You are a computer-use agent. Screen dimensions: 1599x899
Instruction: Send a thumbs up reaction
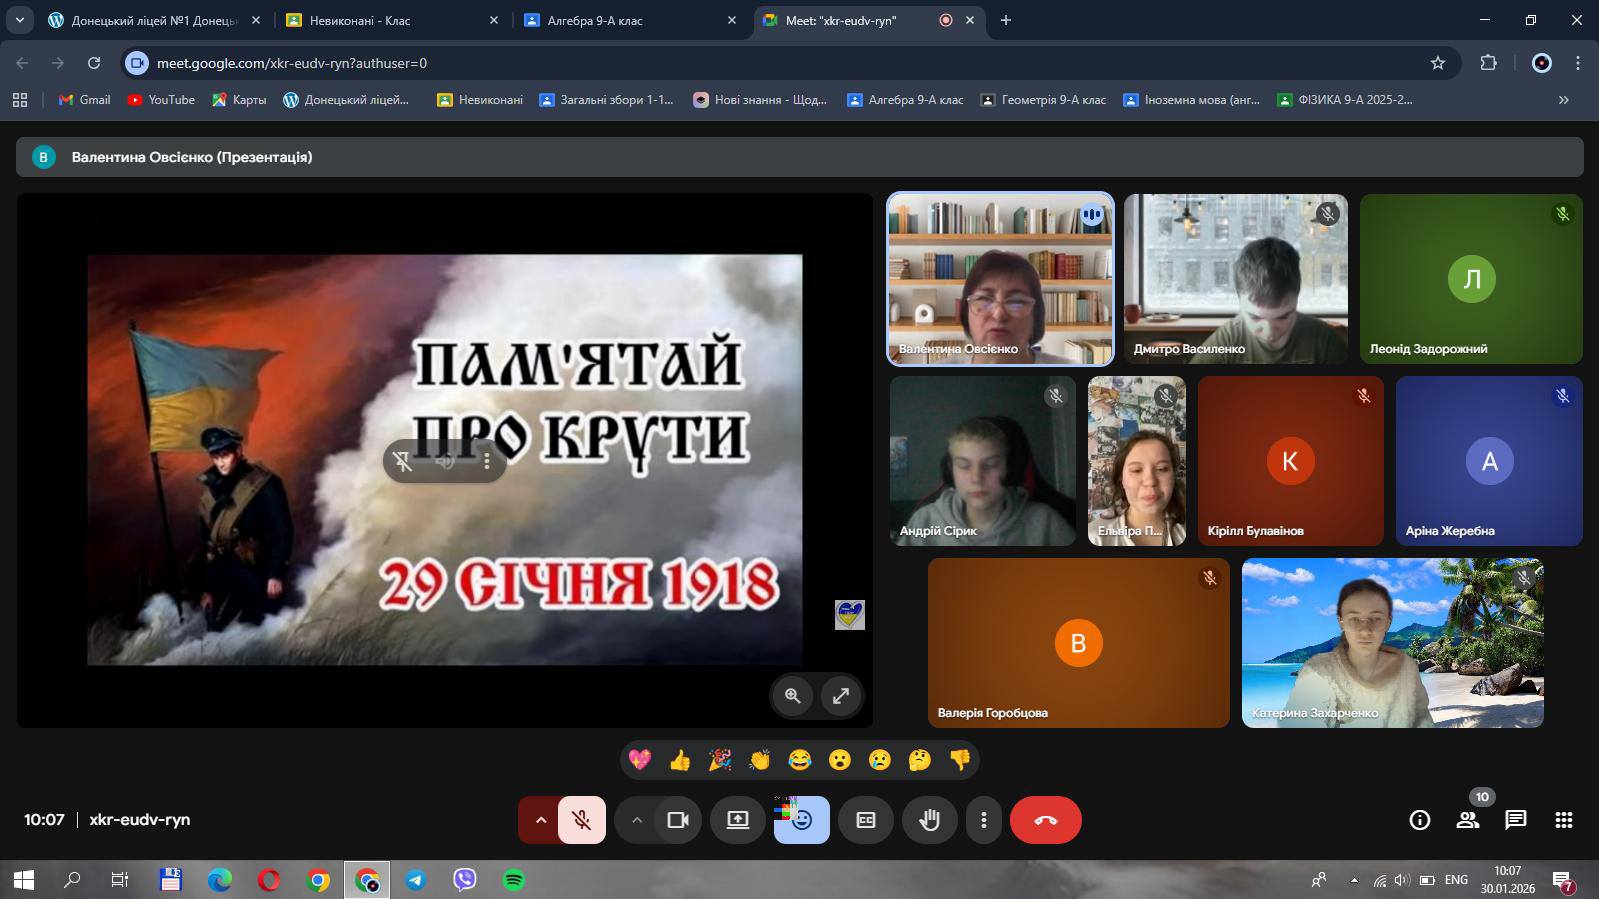tap(680, 760)
